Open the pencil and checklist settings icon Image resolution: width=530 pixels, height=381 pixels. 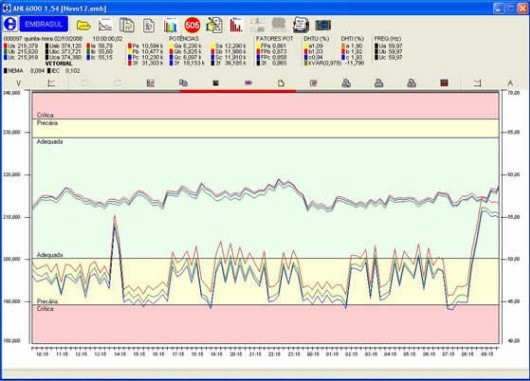[214, 25]
